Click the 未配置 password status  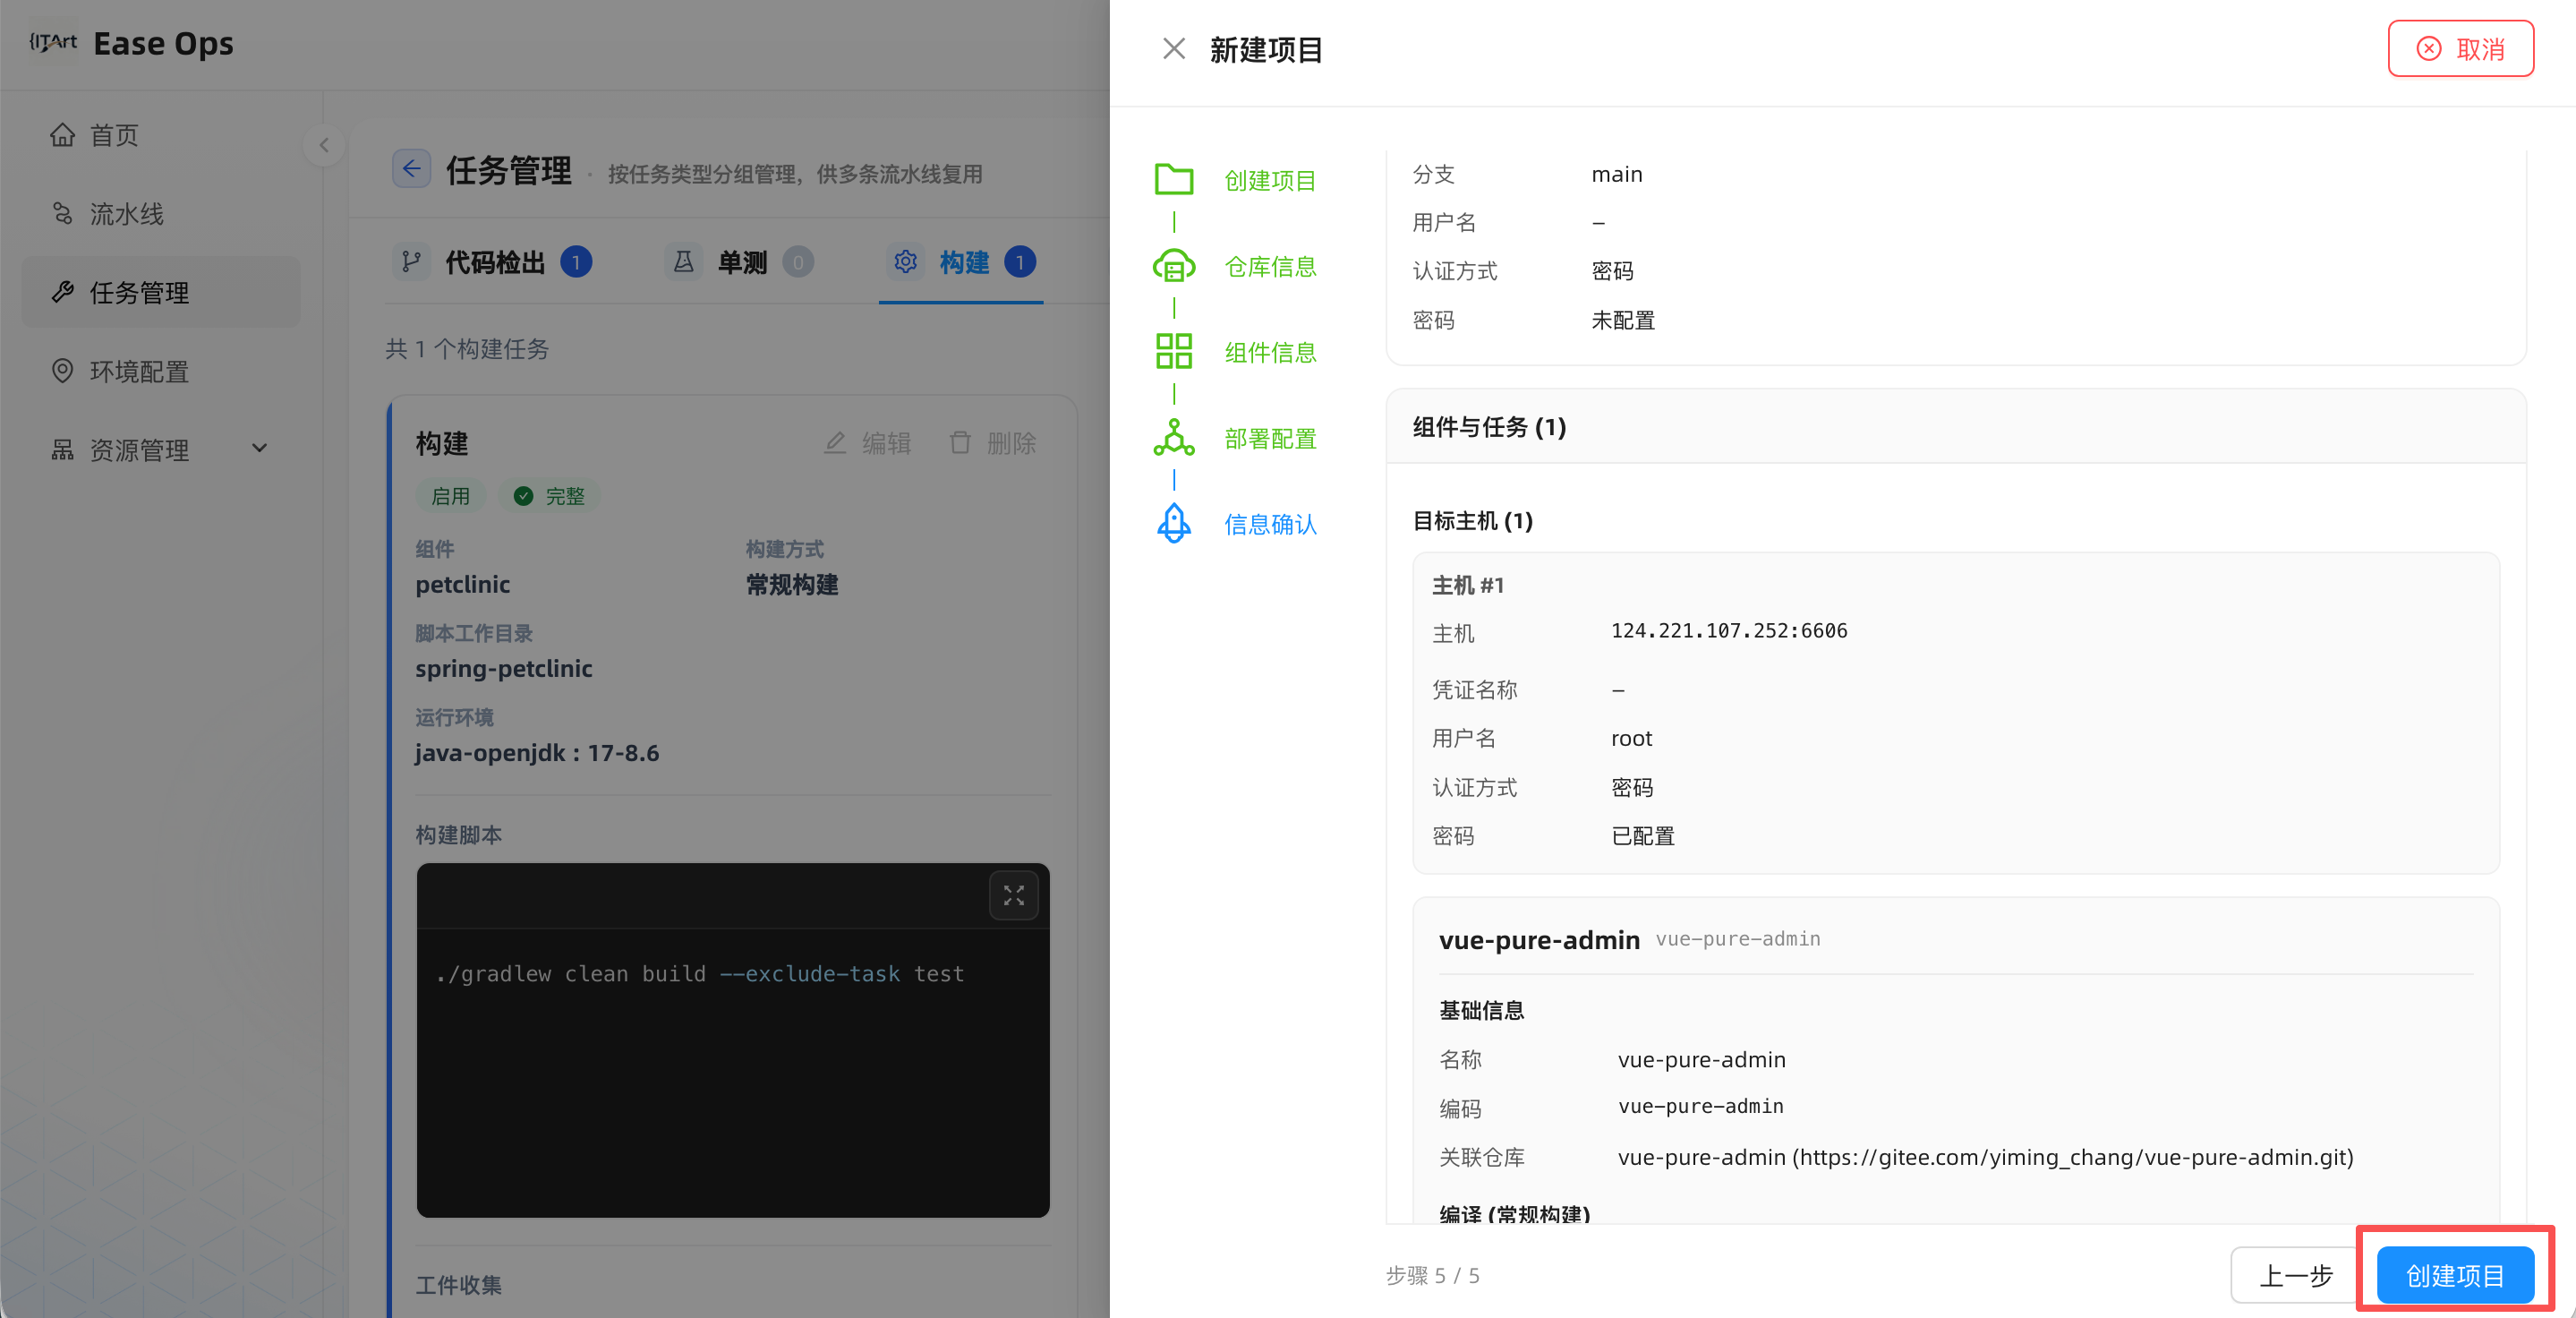1623,320
